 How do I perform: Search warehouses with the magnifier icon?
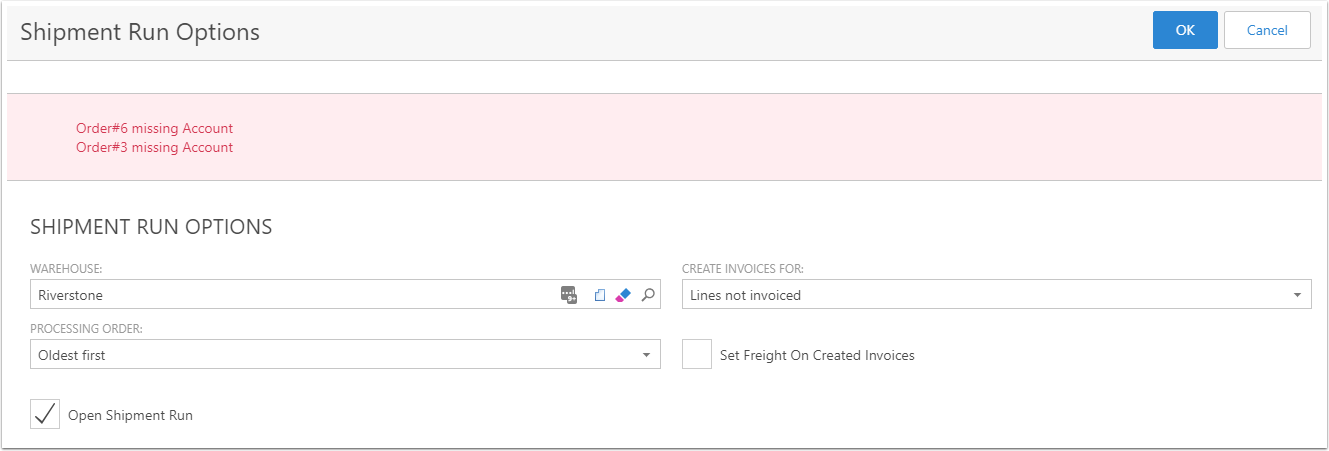(x=648, y=295)
